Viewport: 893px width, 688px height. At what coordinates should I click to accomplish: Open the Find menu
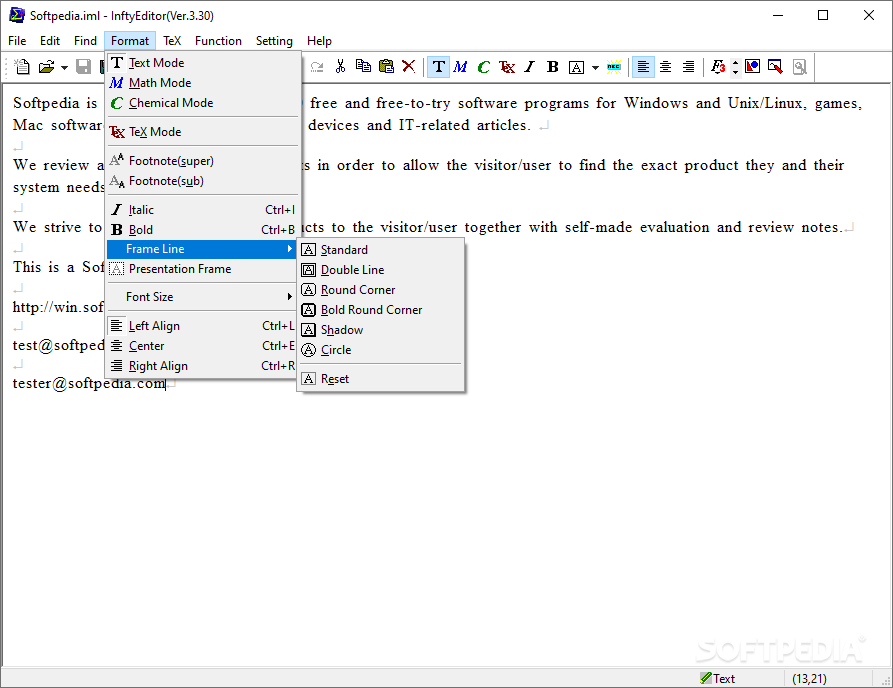[x=85, y=40]
